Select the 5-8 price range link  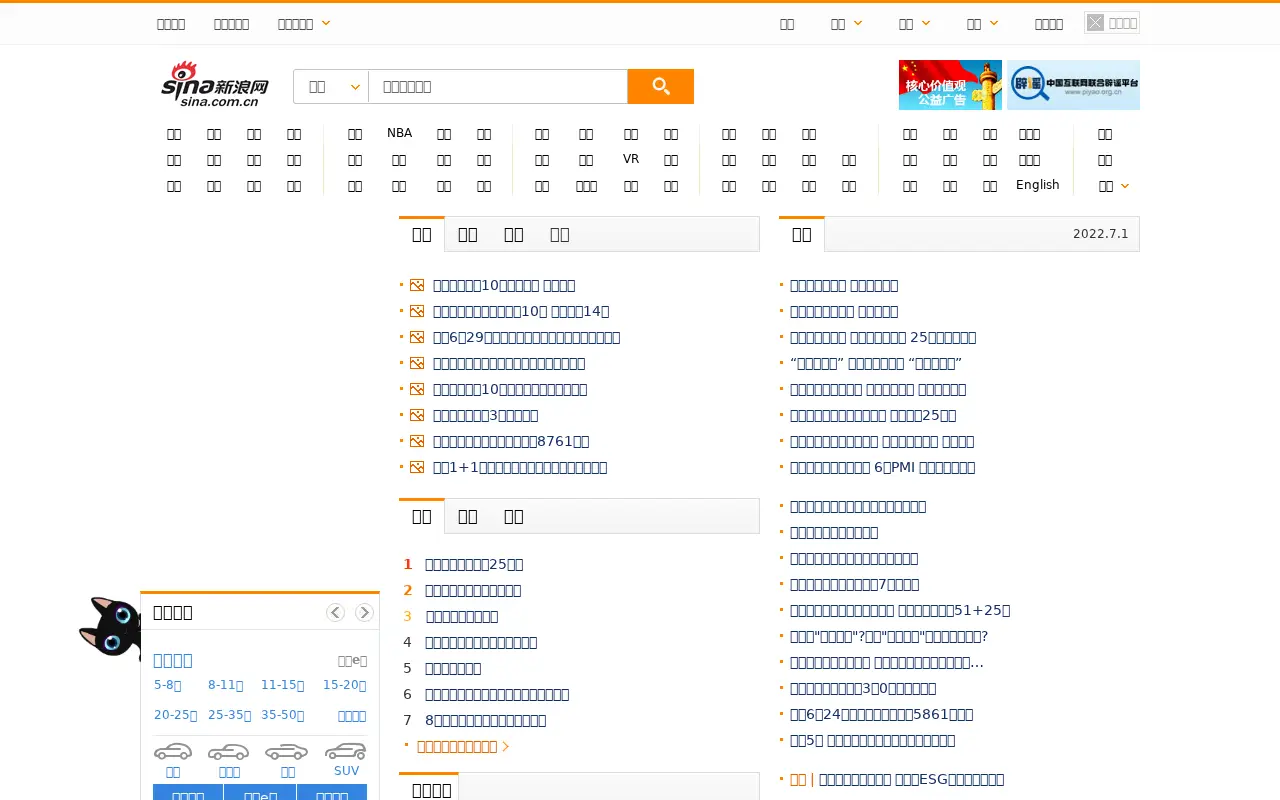coord(167,685)
